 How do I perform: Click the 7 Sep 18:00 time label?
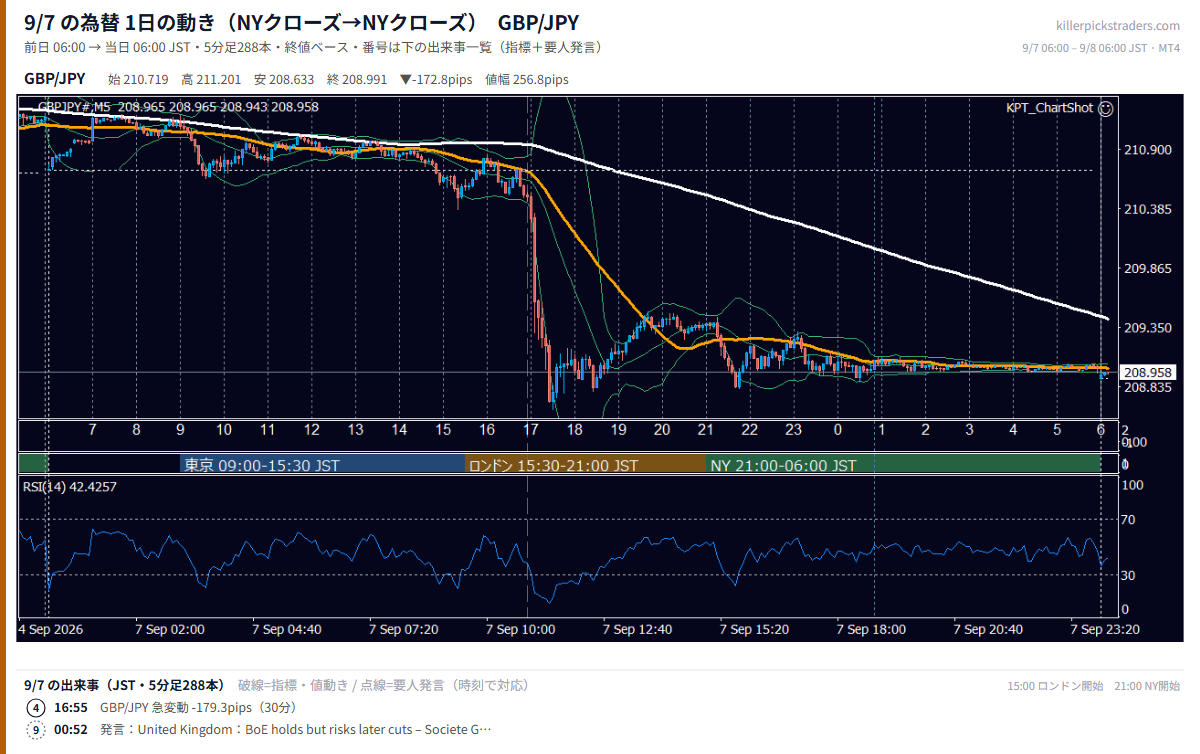pyautogui.click(x=872, y=629)
